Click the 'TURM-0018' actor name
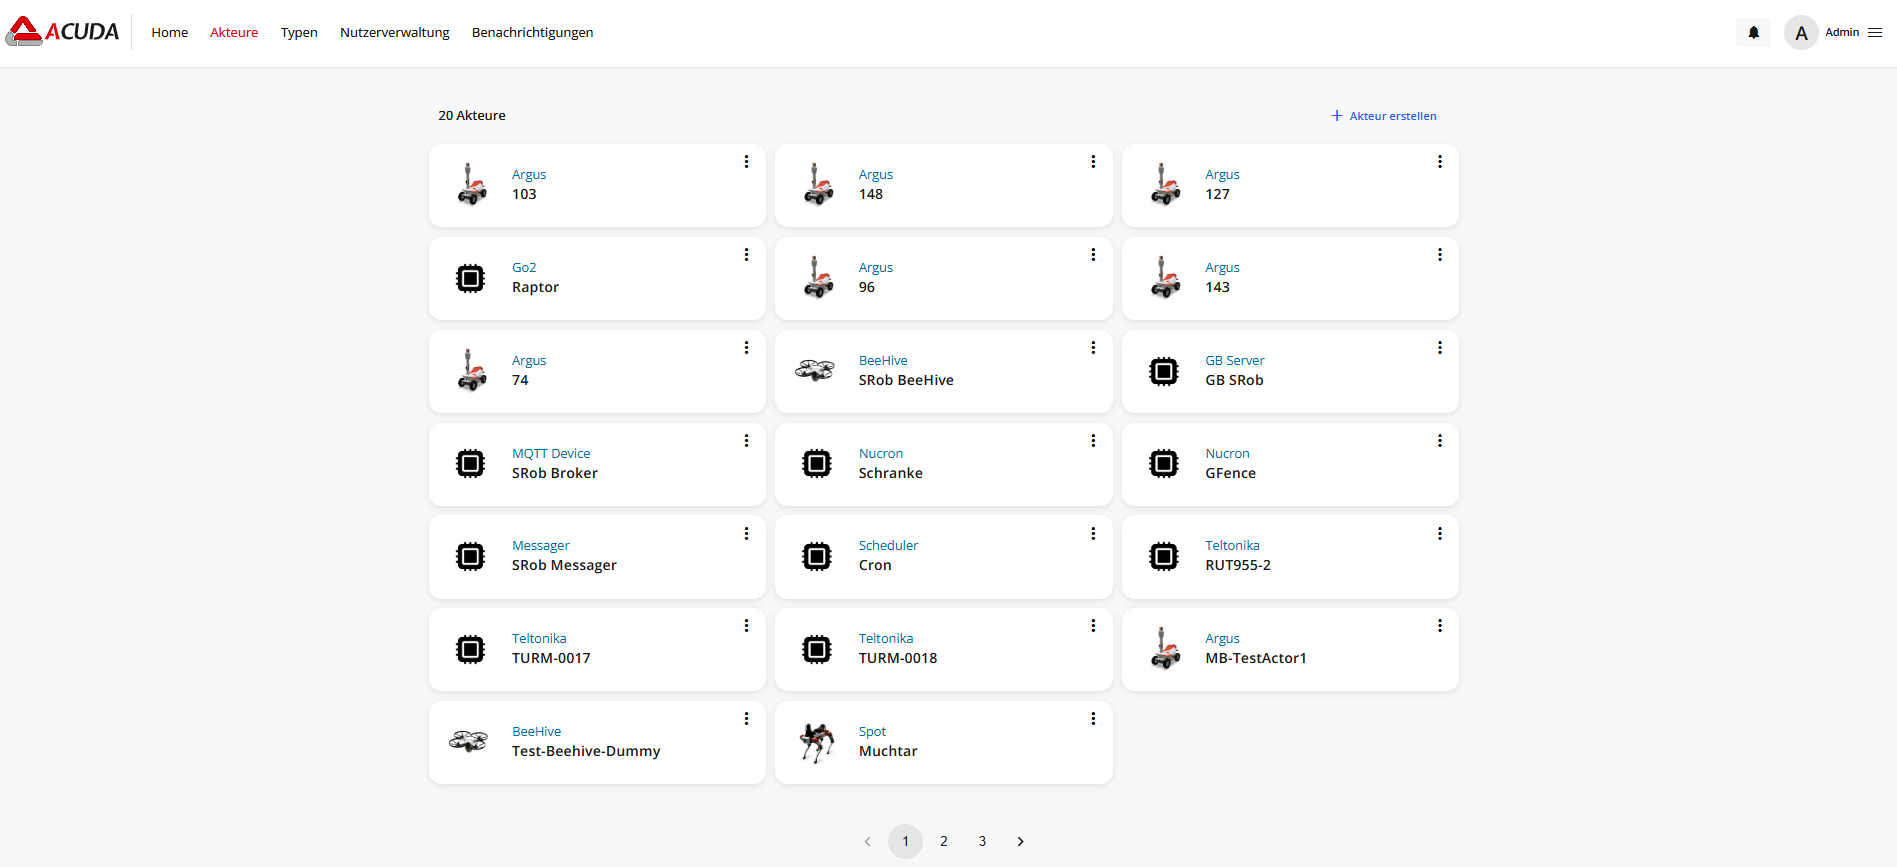Screen dimensions: 1897x867 [898, 658]
